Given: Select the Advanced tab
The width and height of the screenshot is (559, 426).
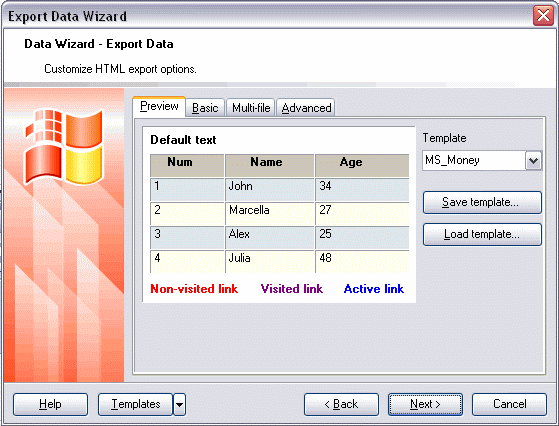Looking at the screenshot, I should point(306,108).
